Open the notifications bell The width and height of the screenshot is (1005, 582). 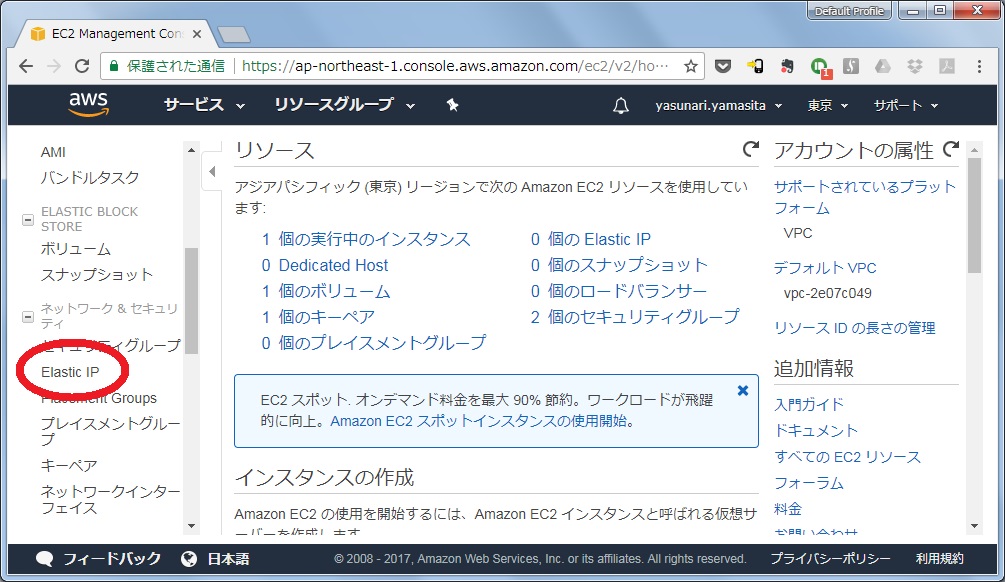click(620, 106)
